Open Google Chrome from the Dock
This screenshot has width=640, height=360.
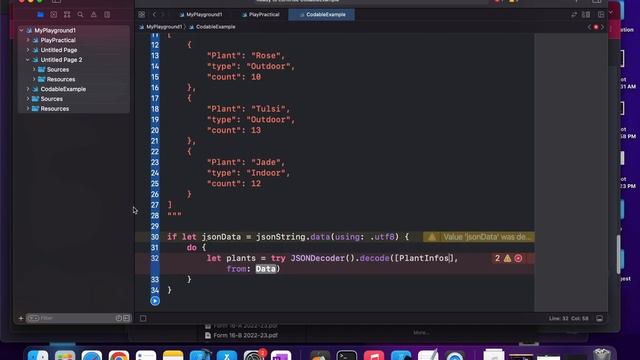(119, 356)
